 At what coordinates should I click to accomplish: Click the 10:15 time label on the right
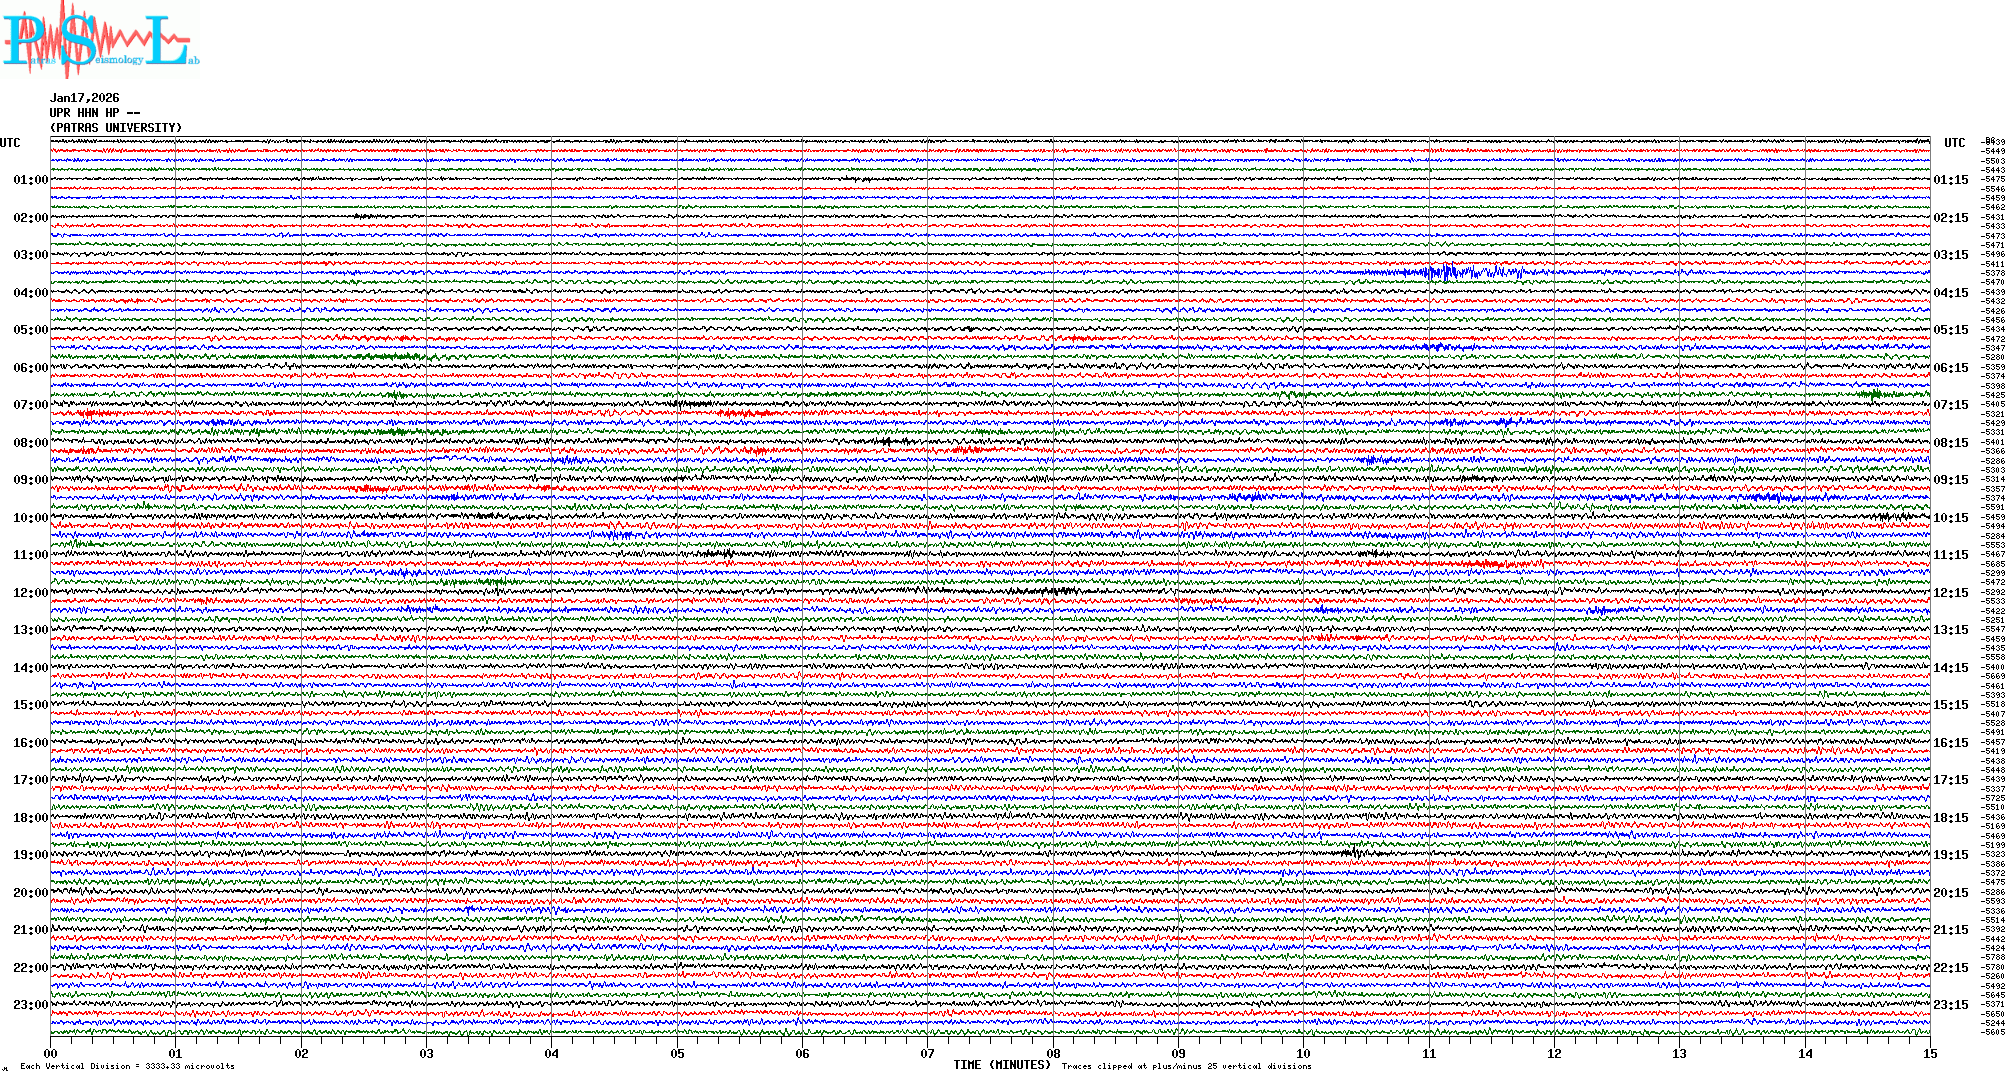click(1950, 518)
